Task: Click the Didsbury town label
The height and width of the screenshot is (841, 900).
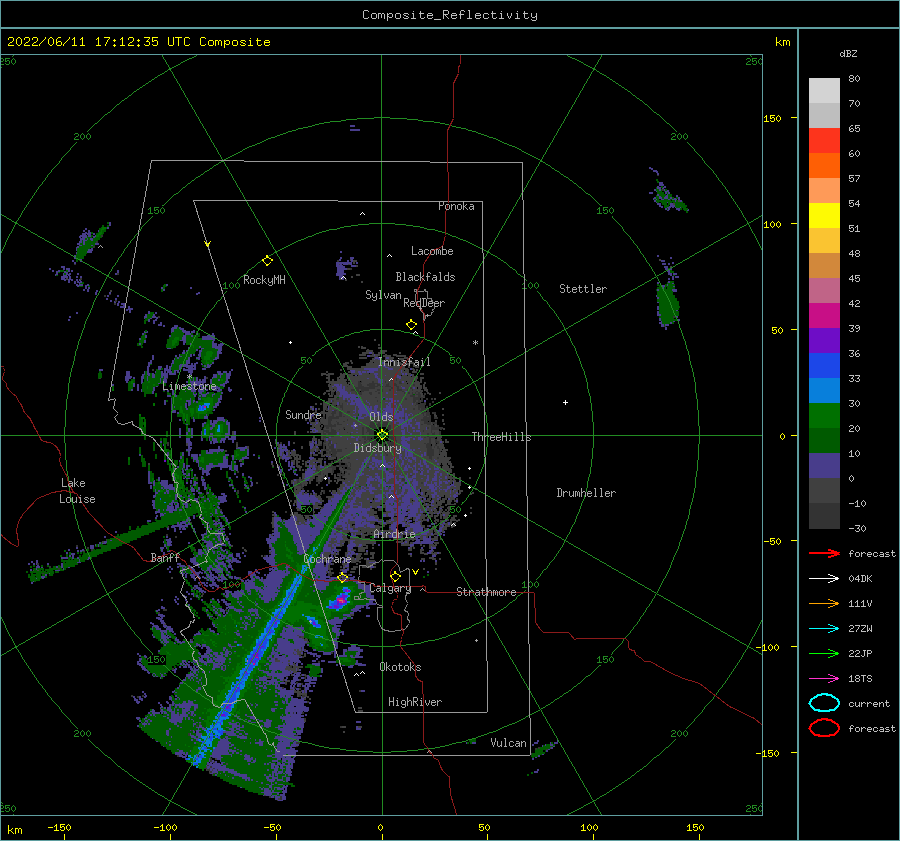Action: pyautogui.click(x=377, y=448)
